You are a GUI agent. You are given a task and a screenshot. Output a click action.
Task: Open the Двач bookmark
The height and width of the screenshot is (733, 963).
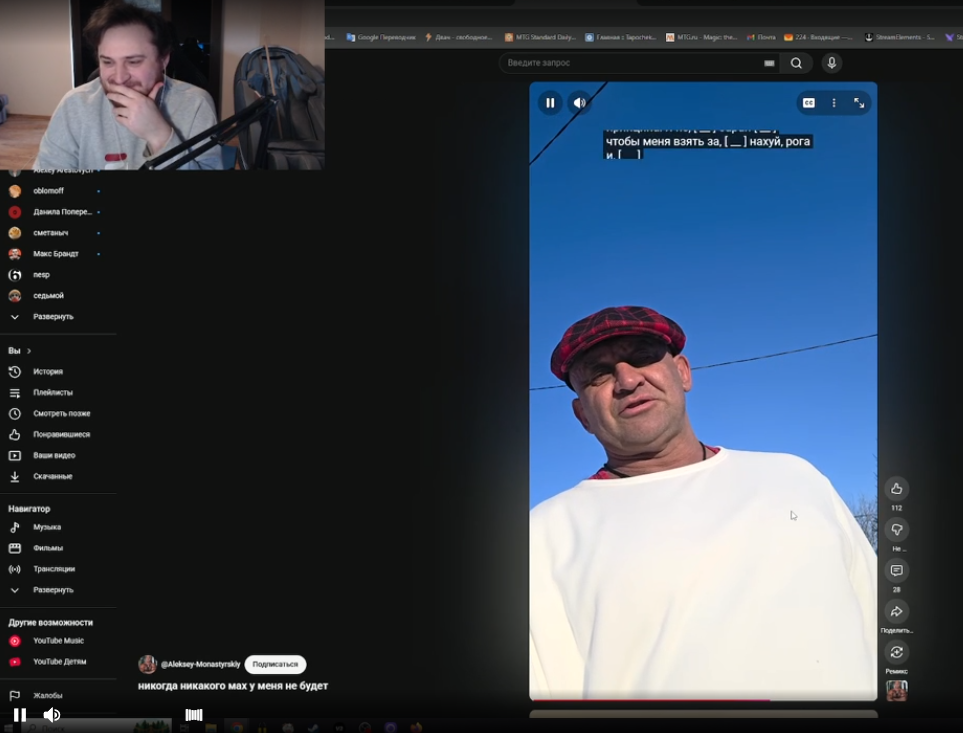pos(459,37)
